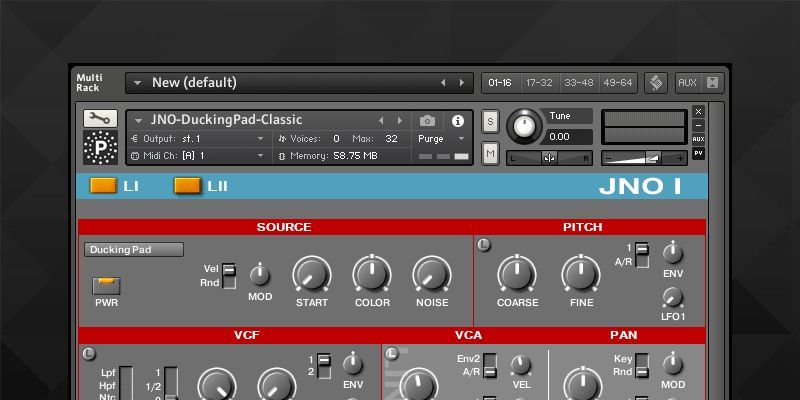Click the VCF section round L button
This screenshot has height=400, width=800.
[x=89, y=353]
